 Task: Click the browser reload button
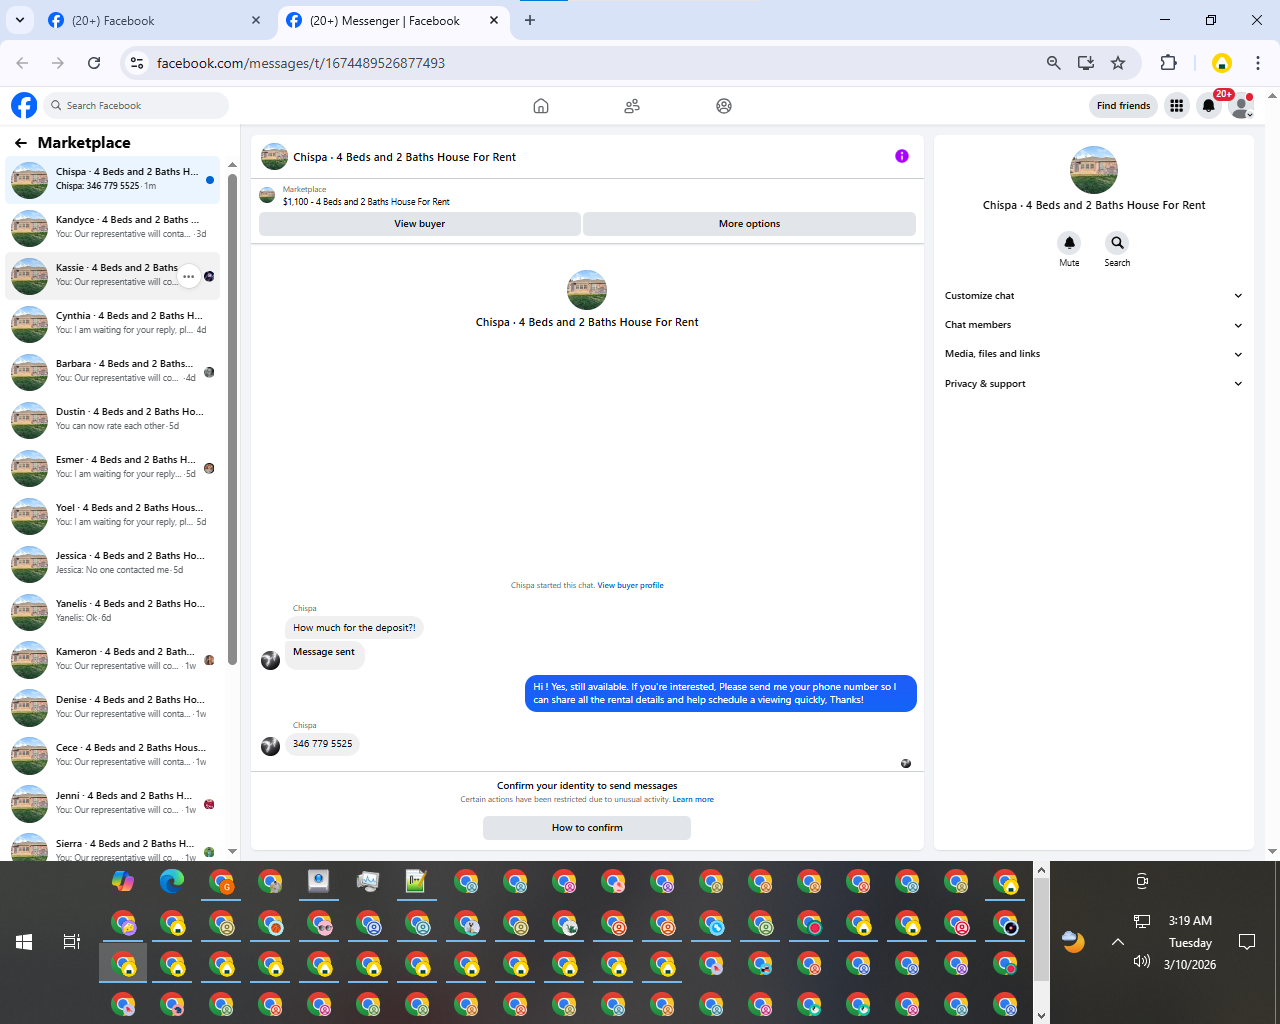coord(94,63)
